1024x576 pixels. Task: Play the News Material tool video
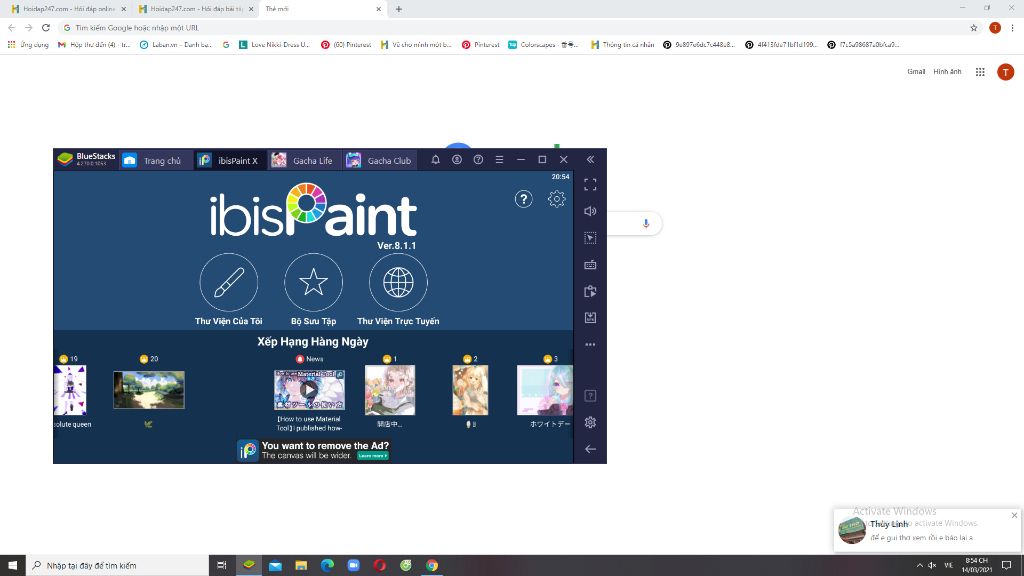(x=309, y=390)
